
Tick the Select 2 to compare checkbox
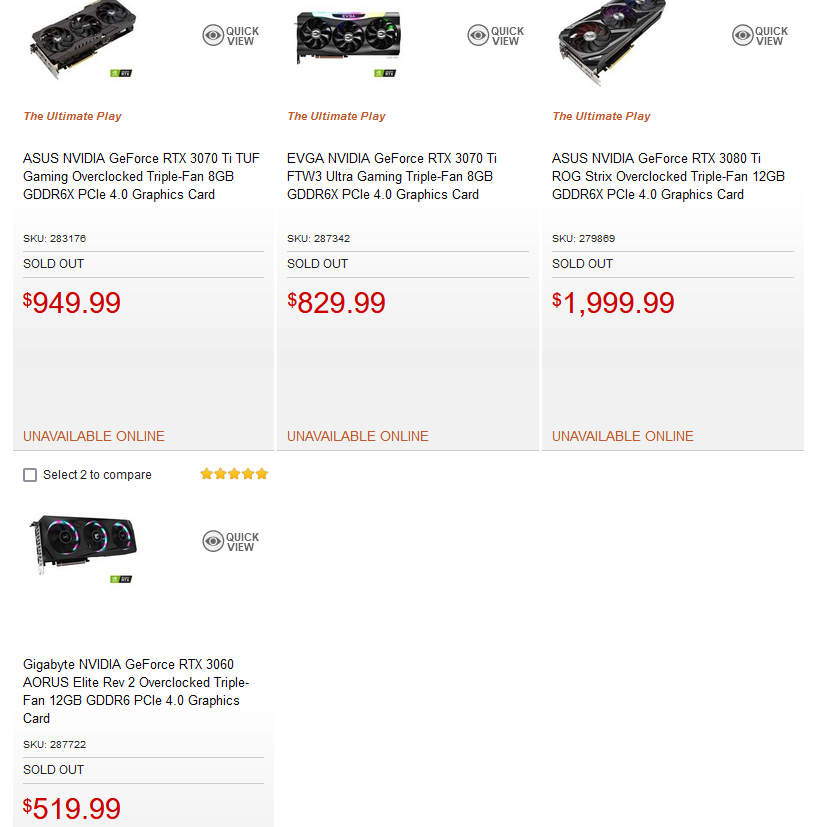point(30,475)
